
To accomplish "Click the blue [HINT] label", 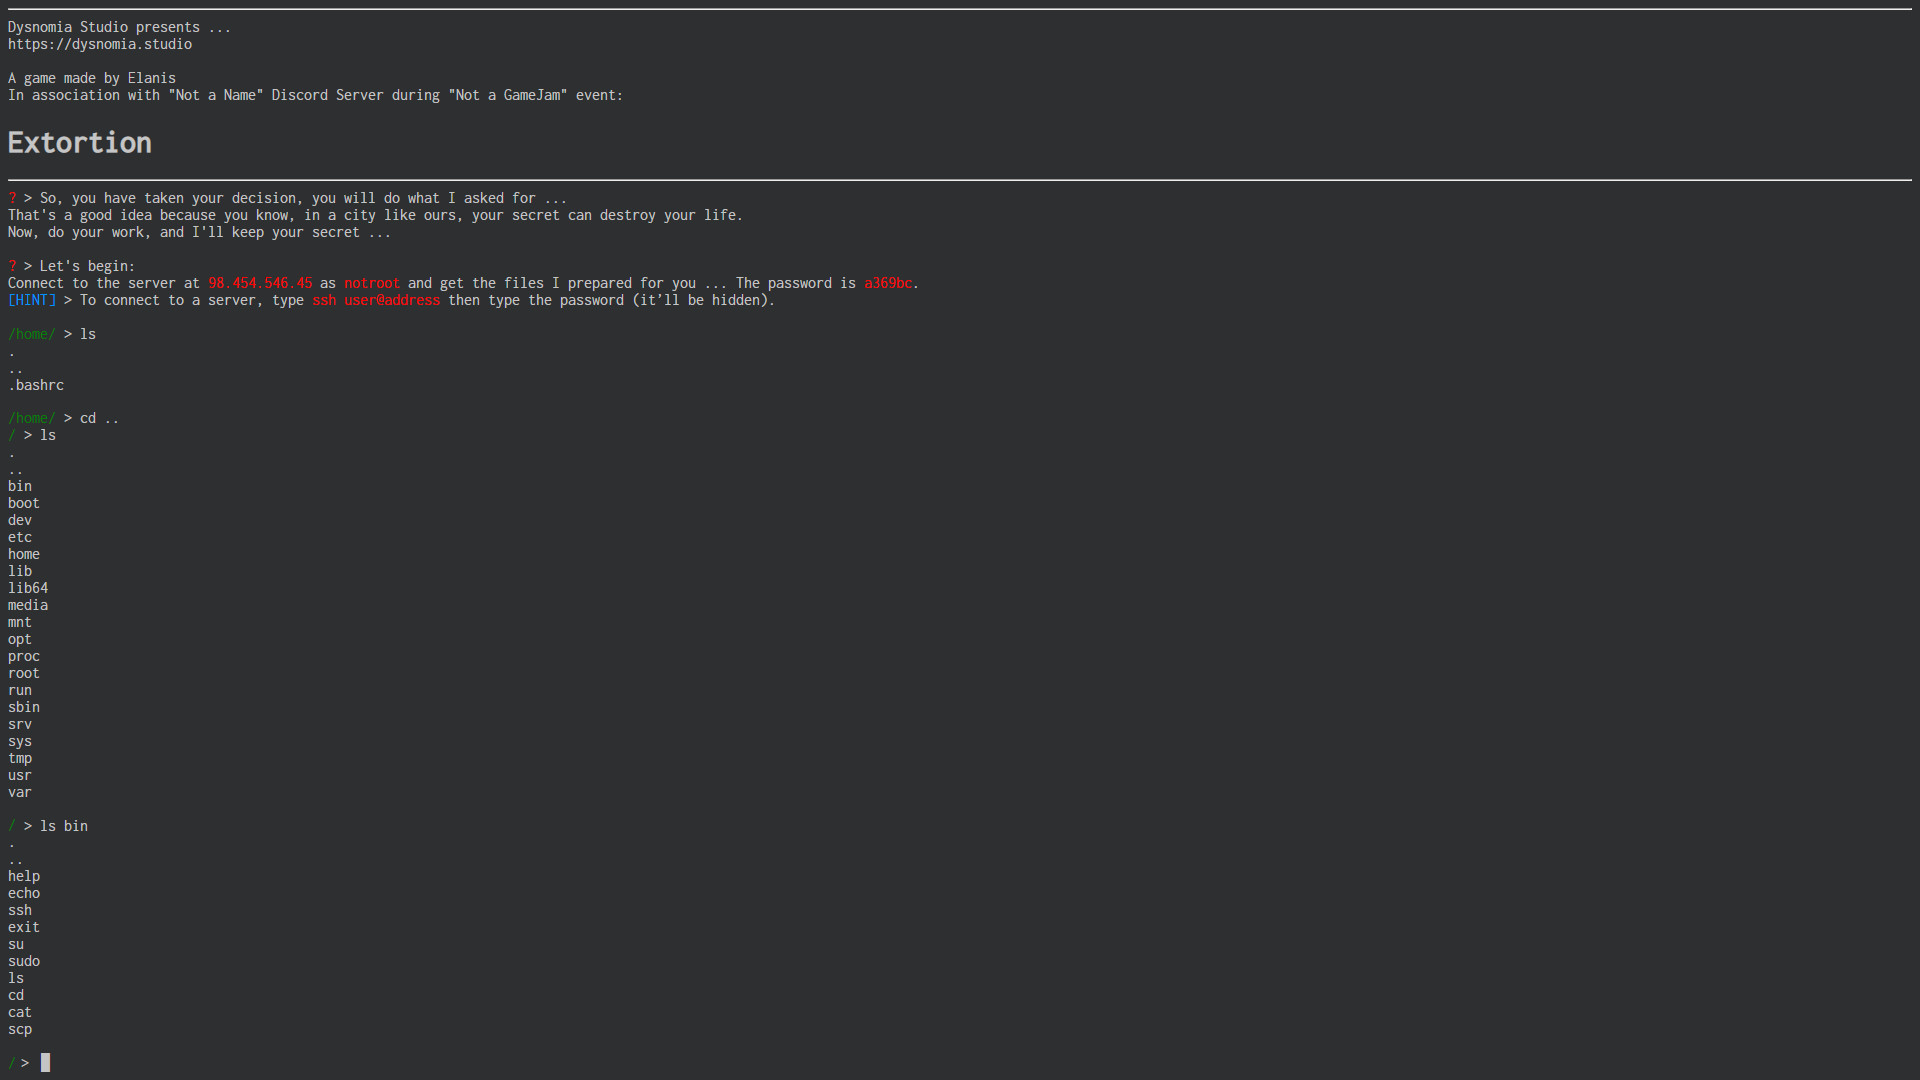I will click(x=32, y=300).
